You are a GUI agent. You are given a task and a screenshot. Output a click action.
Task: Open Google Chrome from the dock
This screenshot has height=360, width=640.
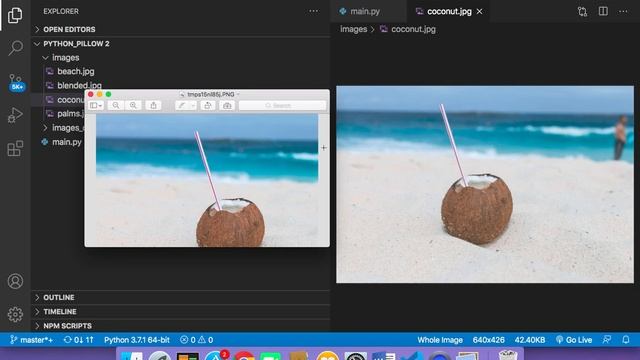tap(244, 356)
